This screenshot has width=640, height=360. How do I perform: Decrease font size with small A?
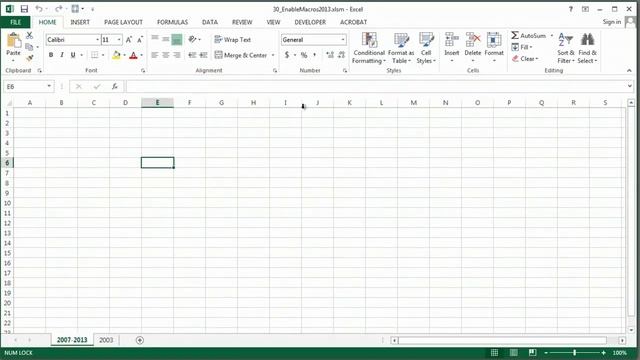coord(140,40)
